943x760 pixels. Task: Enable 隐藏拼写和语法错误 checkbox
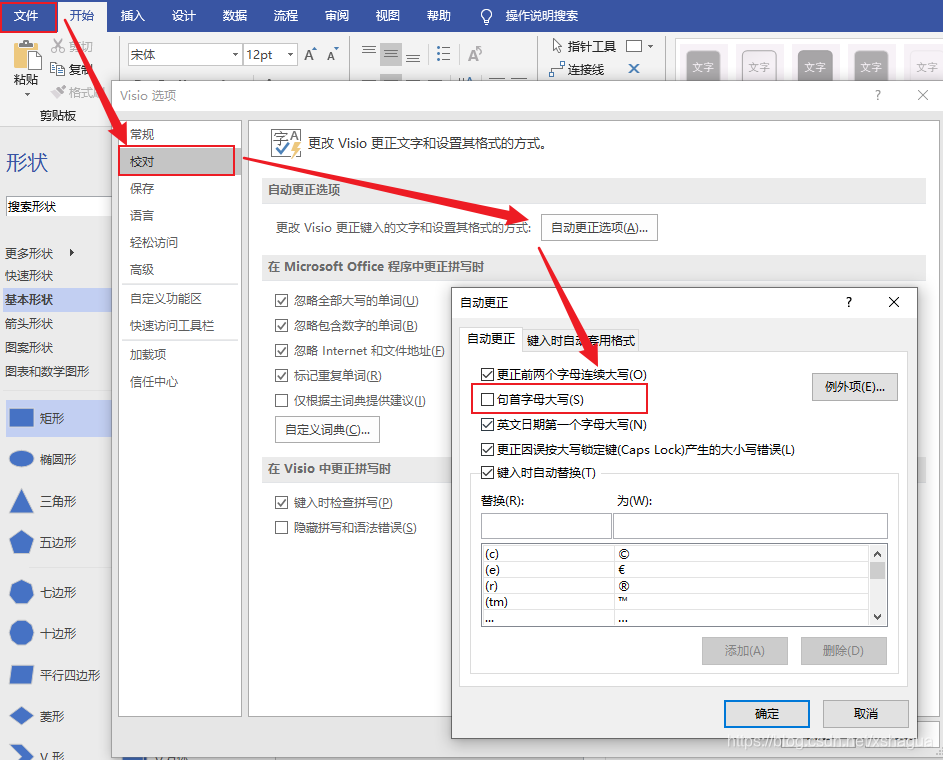pyautogui.click(x=281, y=528)
